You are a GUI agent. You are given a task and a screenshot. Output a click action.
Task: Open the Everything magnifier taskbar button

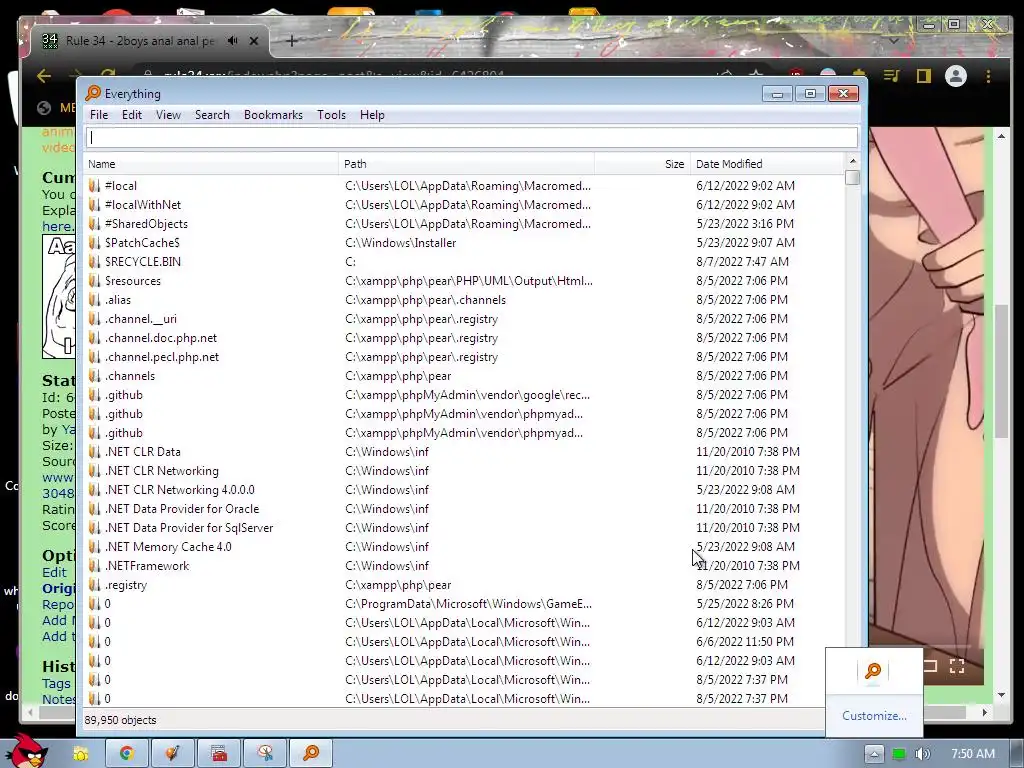coord(312,754)
